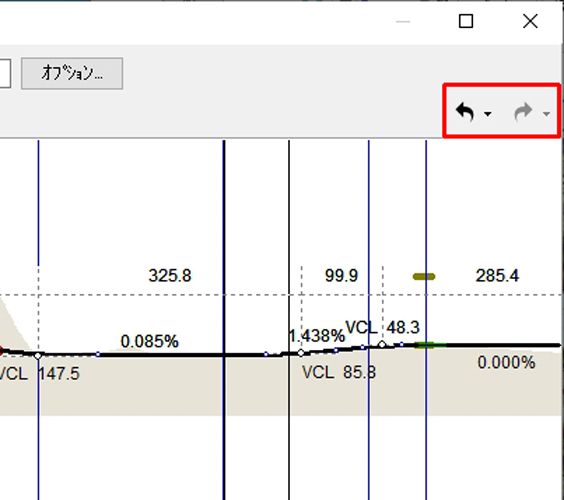
Task: Click the 0.000% grade label
Action: (x=506, y=363)
